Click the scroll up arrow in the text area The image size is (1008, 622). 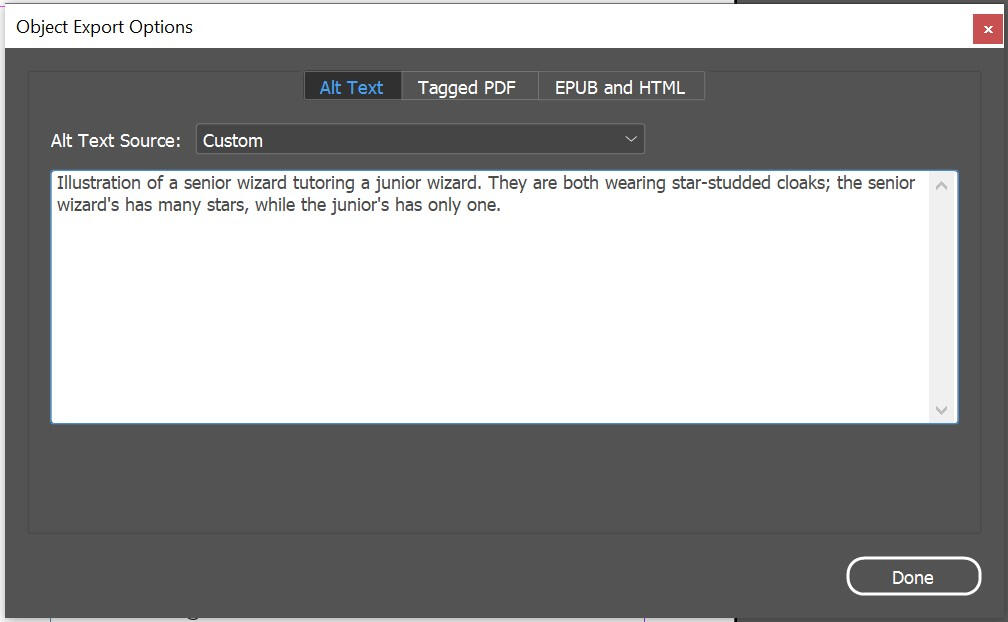pyautogui.click(x=940, y=185)
